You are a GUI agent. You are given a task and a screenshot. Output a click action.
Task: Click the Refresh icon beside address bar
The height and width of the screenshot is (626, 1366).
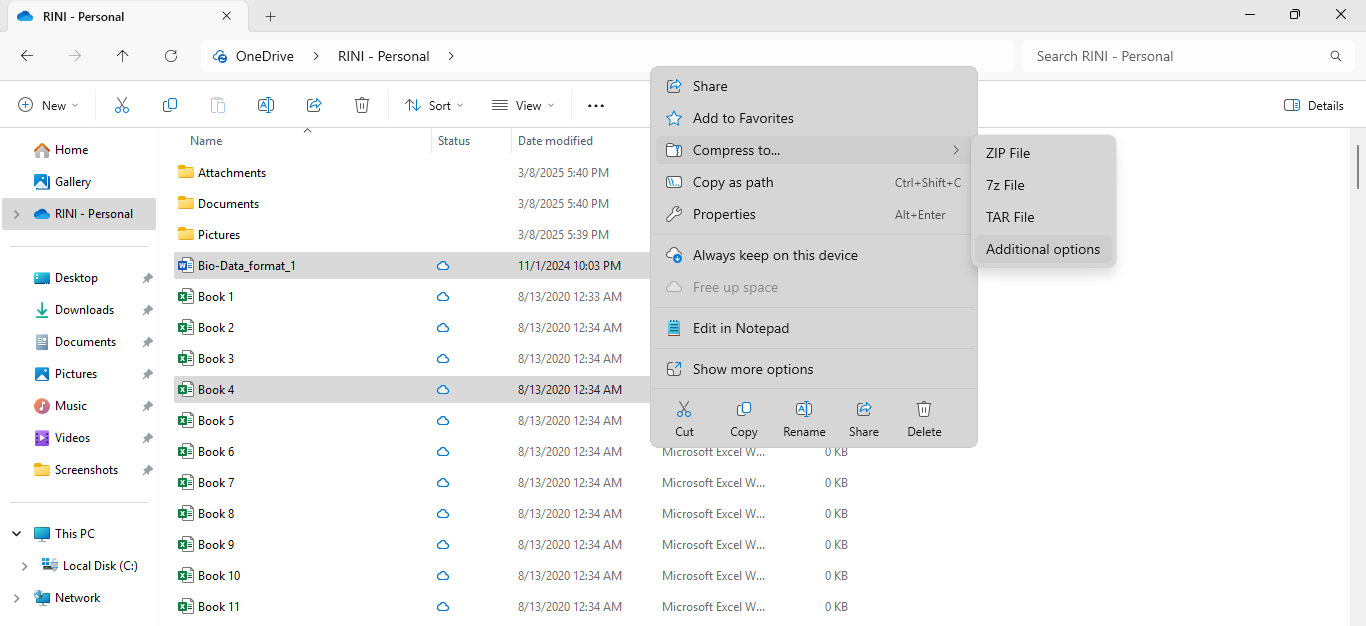[171, 56]
